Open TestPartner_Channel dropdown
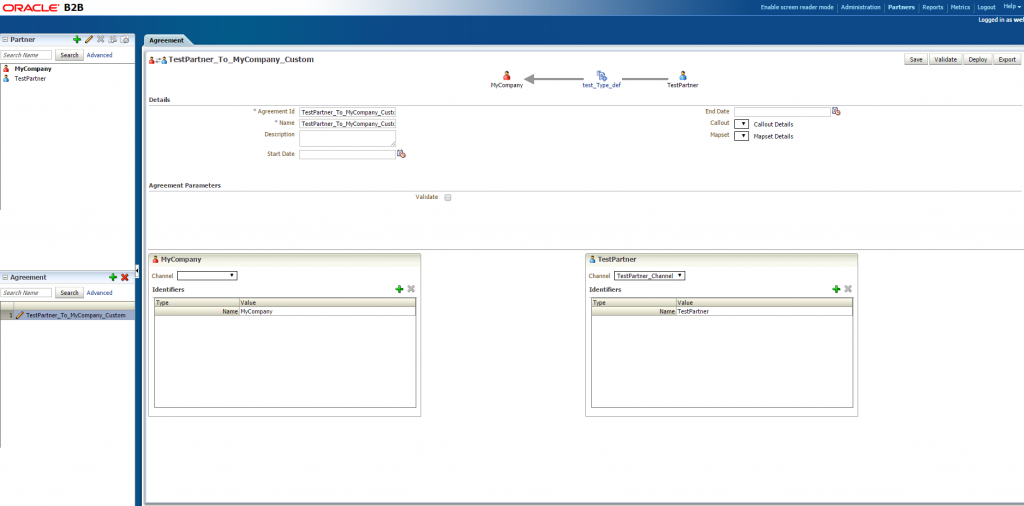Viewport: 1024px width, 506px height. (650, 276)
